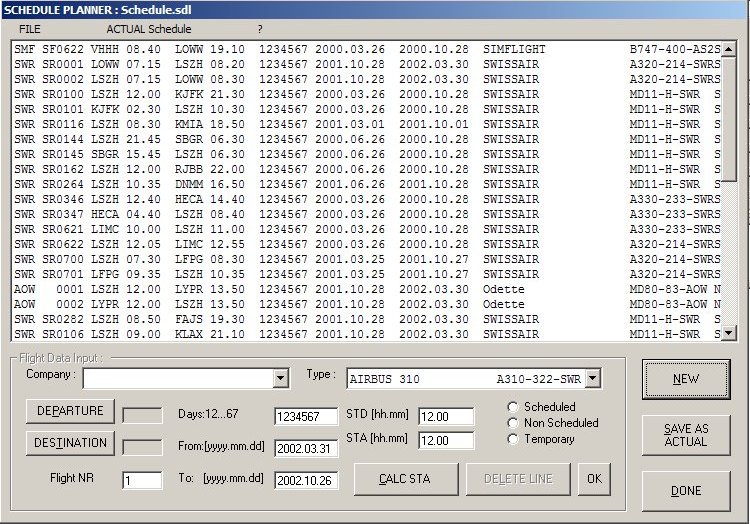This screenshot has width=750, height=524.
Task: Select the SWR SR0282 FAJS flight row
Action: tap(367, 319)
